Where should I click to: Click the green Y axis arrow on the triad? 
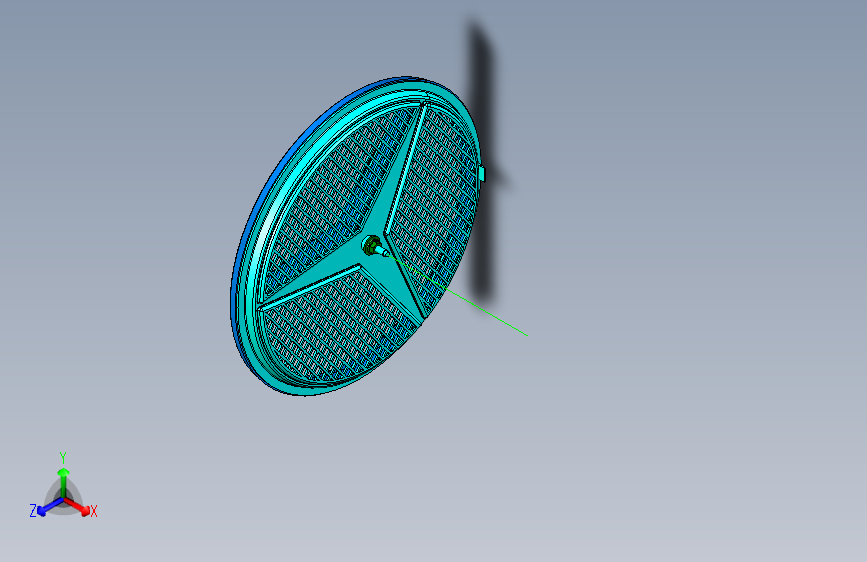point(64,482)
